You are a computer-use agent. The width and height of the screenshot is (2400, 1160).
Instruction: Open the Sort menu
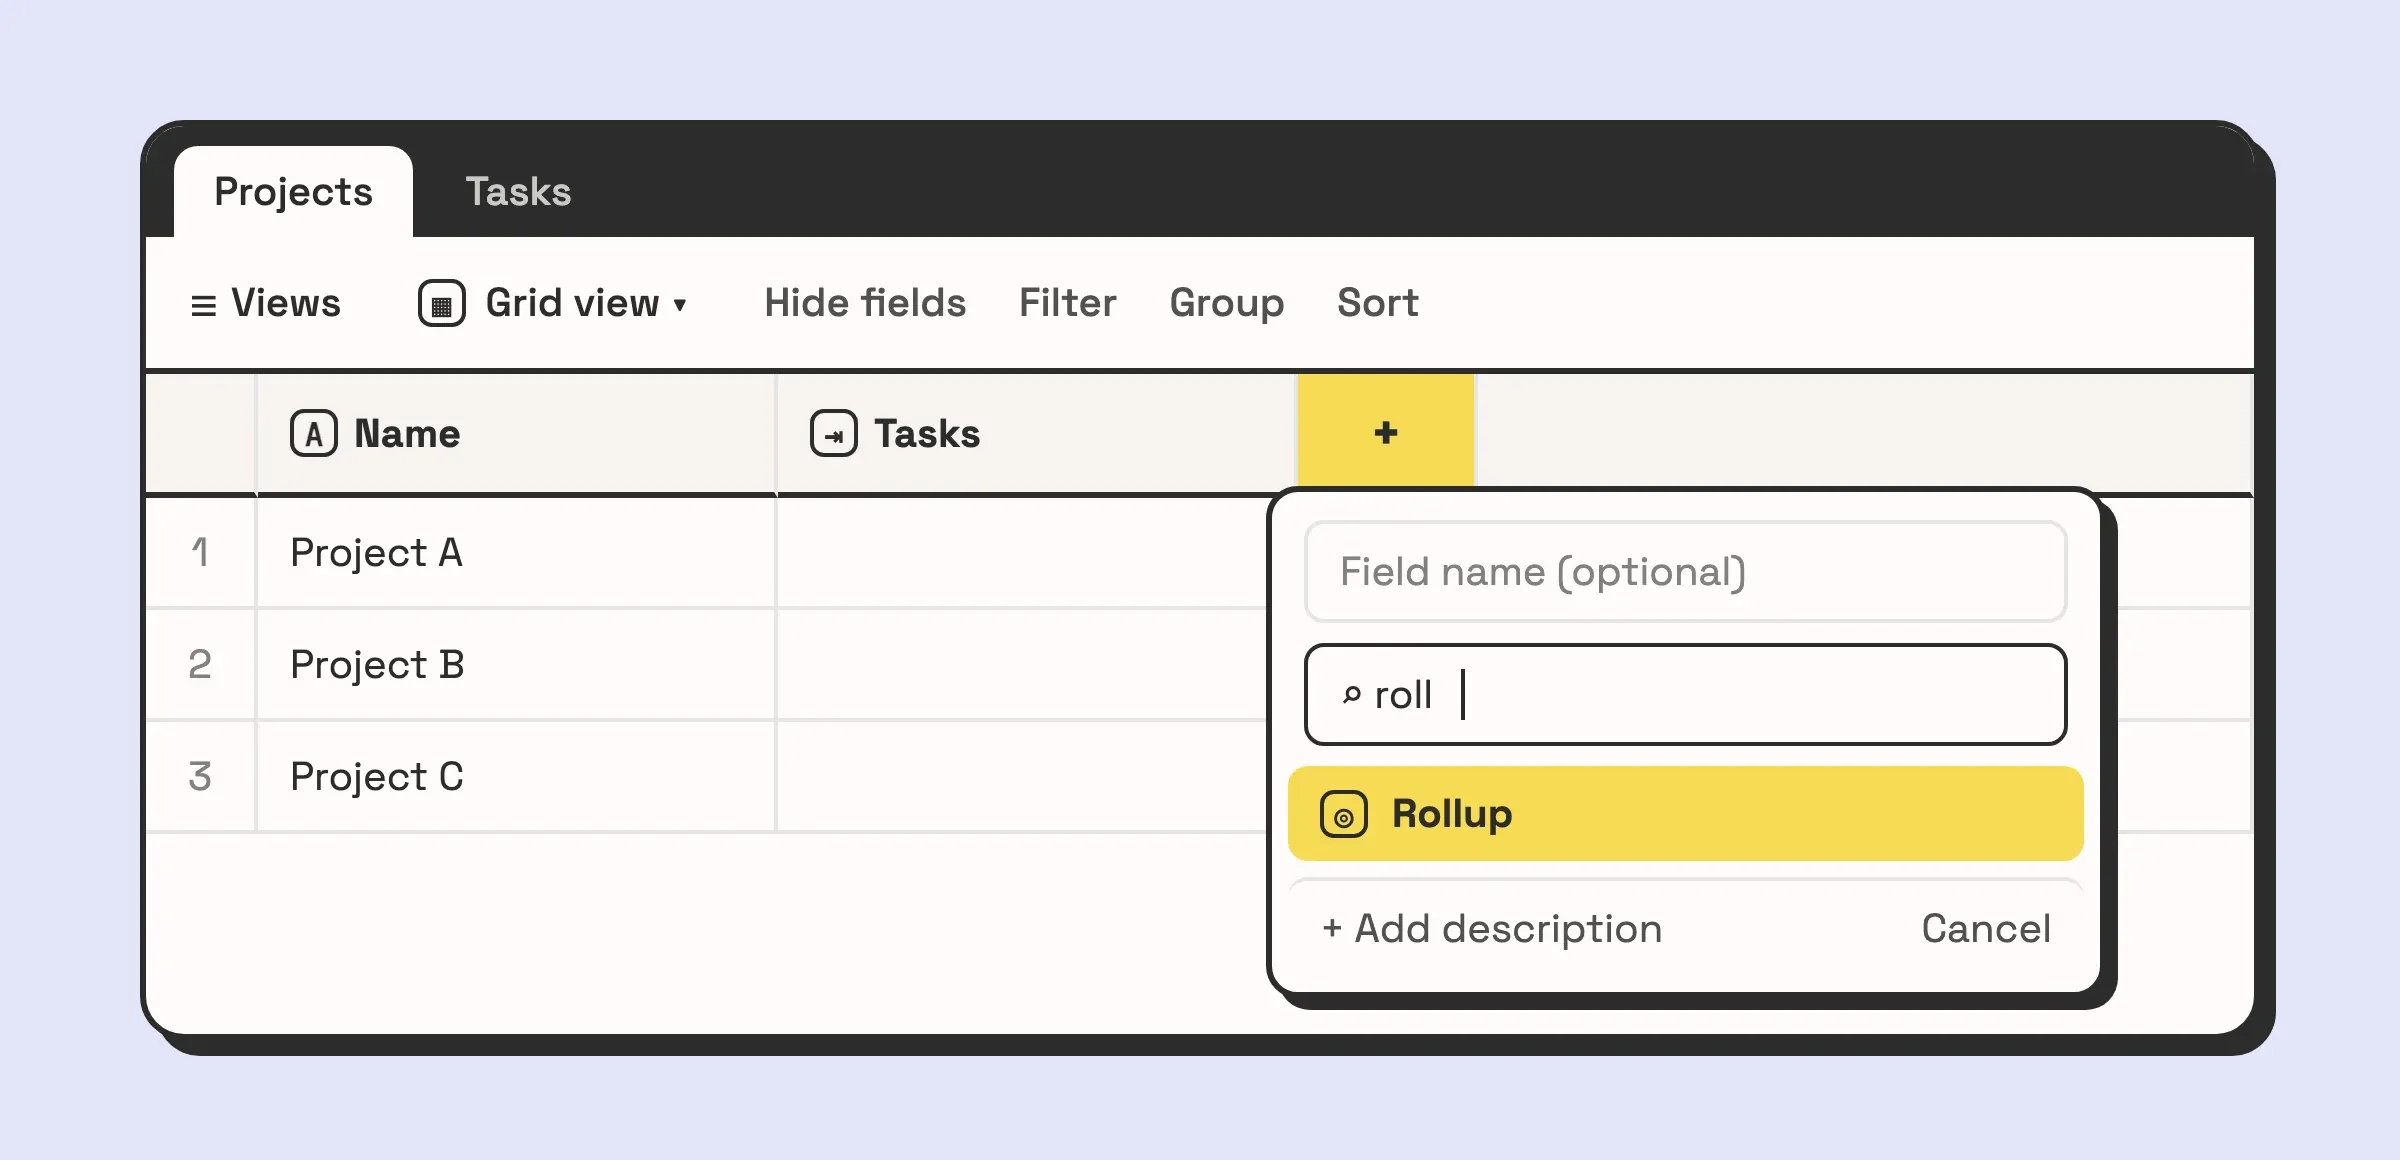(1377, 303)
